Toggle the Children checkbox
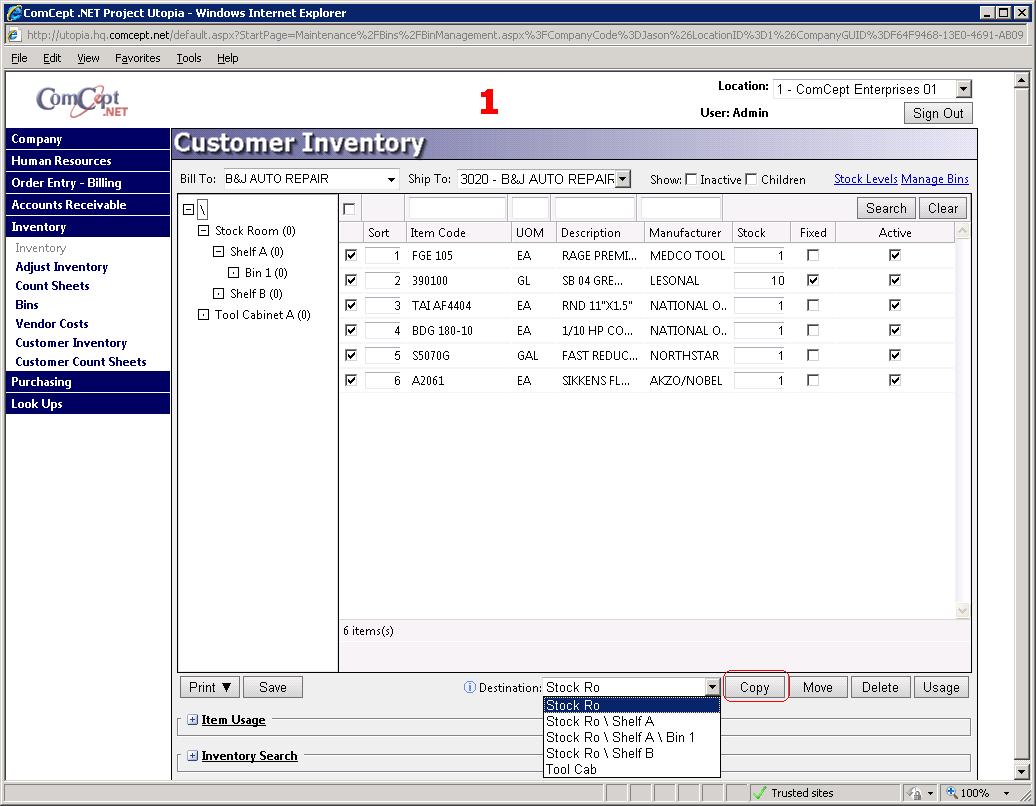This screenshot has width=1036, height=806. [752, 180]
